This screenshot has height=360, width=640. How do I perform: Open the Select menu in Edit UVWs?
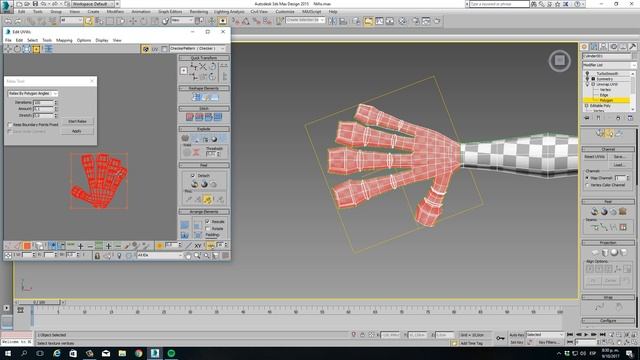point(32,40)
